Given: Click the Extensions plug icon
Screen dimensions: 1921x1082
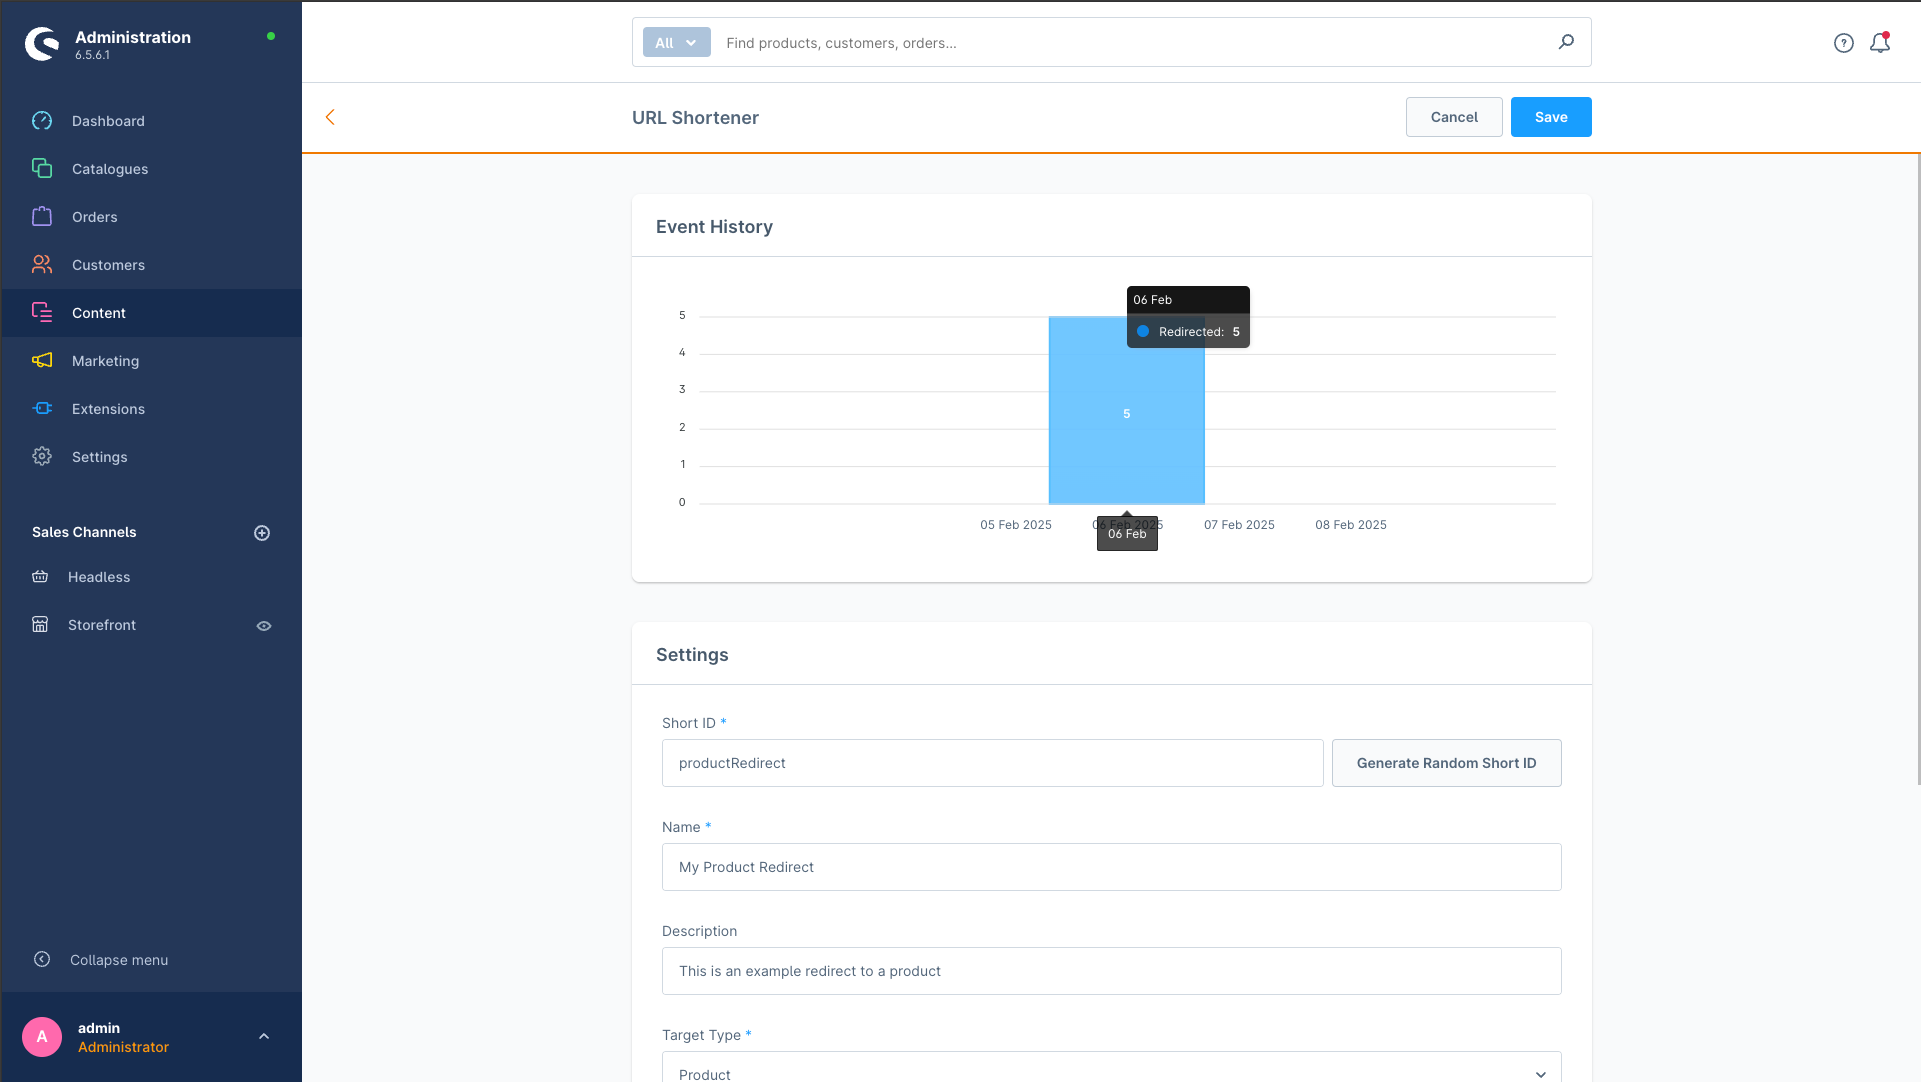Looking at the screenshot, I should pyautogui.click(x=42, y=409).
